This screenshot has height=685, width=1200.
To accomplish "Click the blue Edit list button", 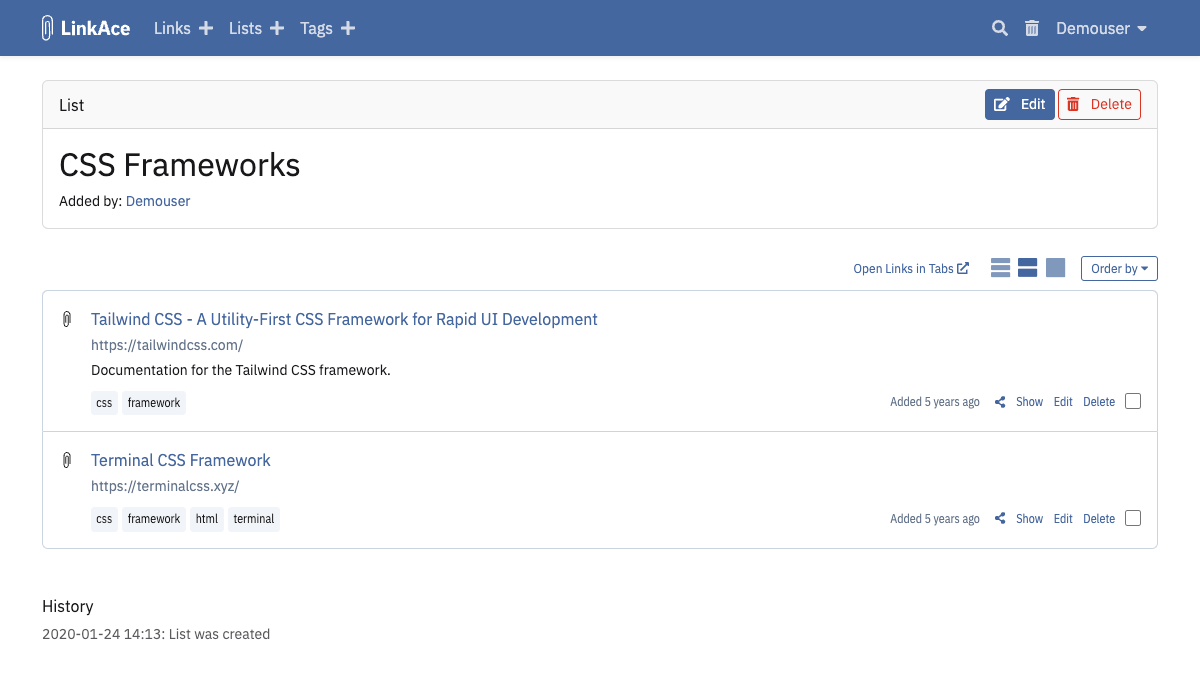I will (1019, 105).
